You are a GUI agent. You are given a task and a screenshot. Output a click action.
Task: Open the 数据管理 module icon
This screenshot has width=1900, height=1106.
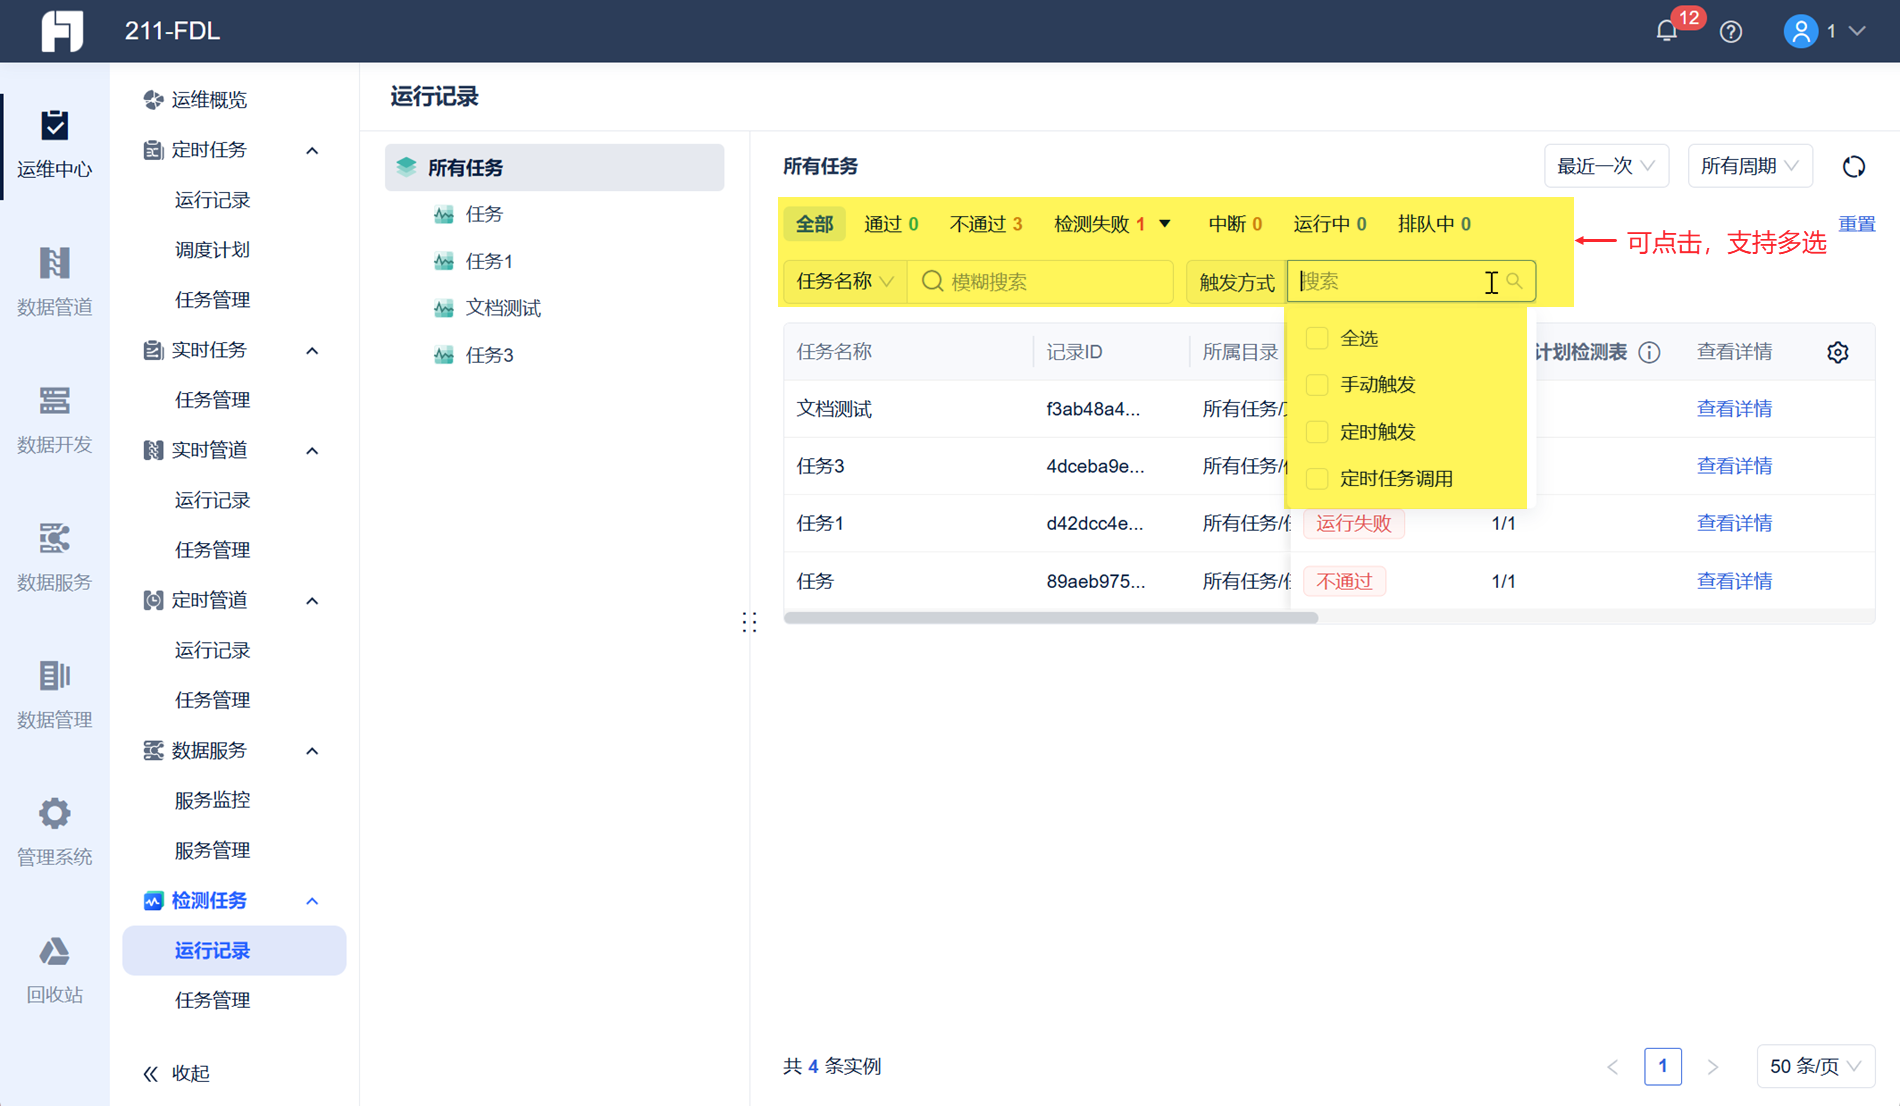54,676
